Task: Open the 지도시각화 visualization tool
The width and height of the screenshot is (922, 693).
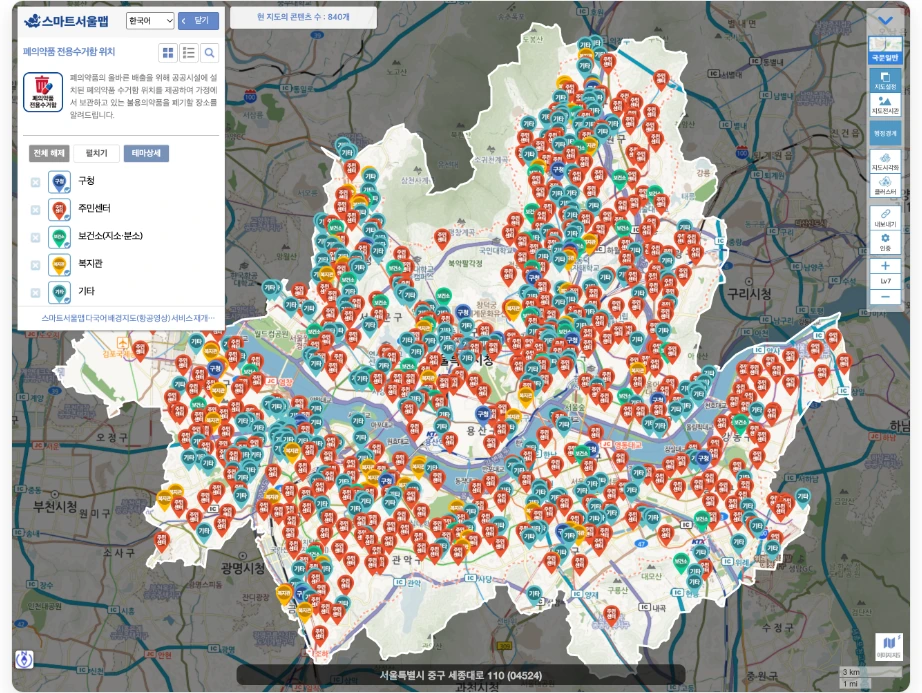Action: (885, 161)
